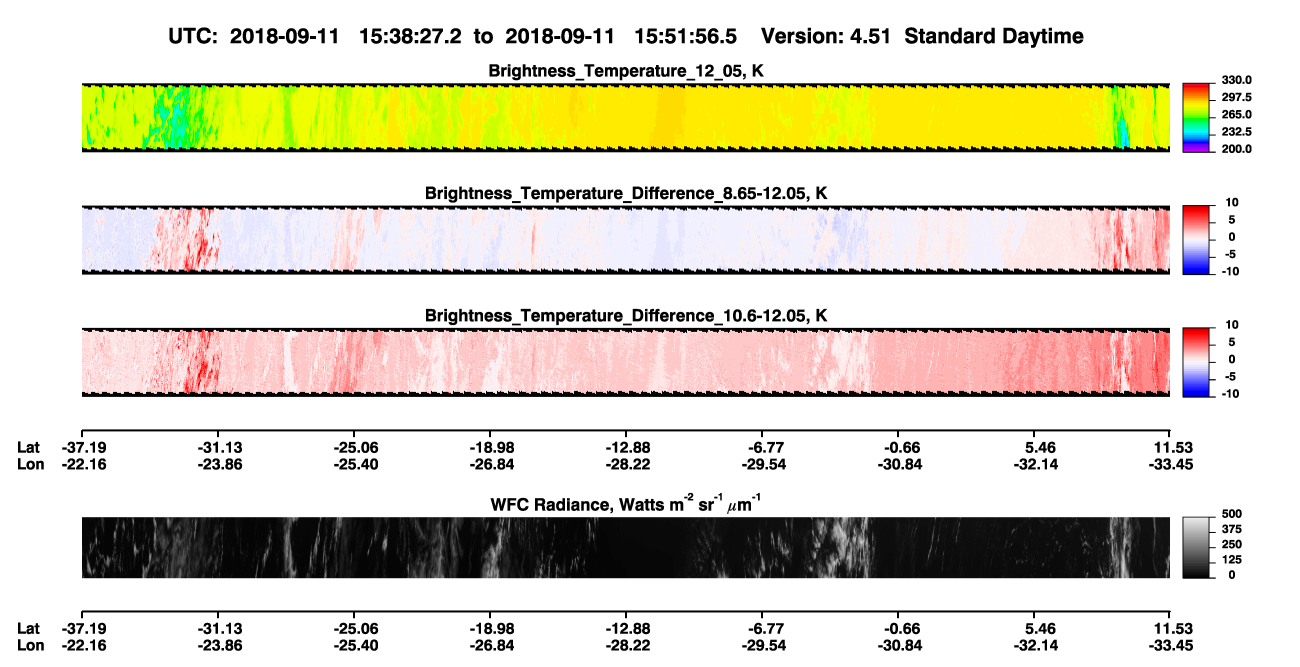This screenshot has width=1300, height=667.
Task: Click the '250' label on the WFC Radiance scale
Action: [x=1231, y=544]
